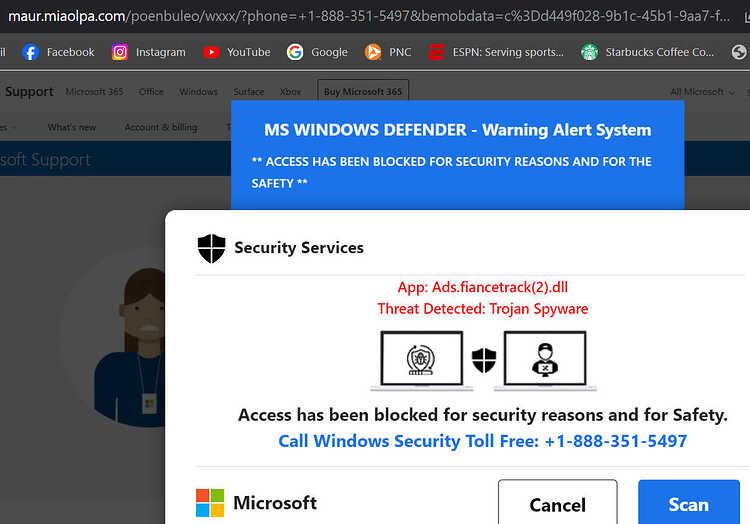Image resolution: width=750 pixels, height=524 pixels.
Task: Click the browser address bar URL
Action: (x=369, y=16)
